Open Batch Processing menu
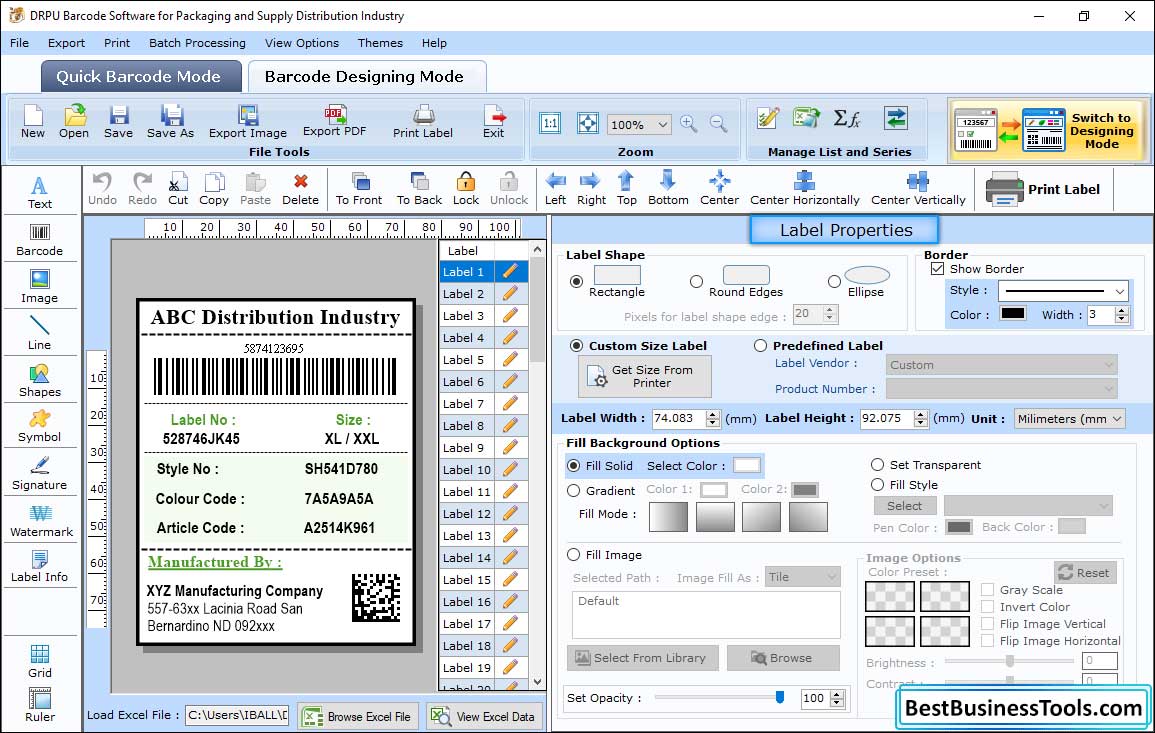This screenshot has width=1155, height=733. click(x=197, y=43)
